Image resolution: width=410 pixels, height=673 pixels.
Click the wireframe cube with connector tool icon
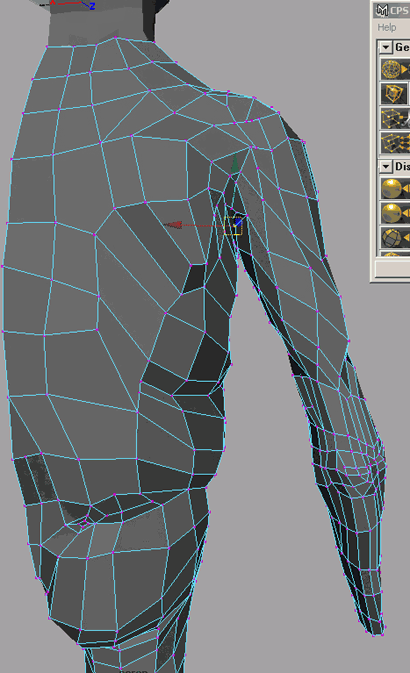coord(395,118)
